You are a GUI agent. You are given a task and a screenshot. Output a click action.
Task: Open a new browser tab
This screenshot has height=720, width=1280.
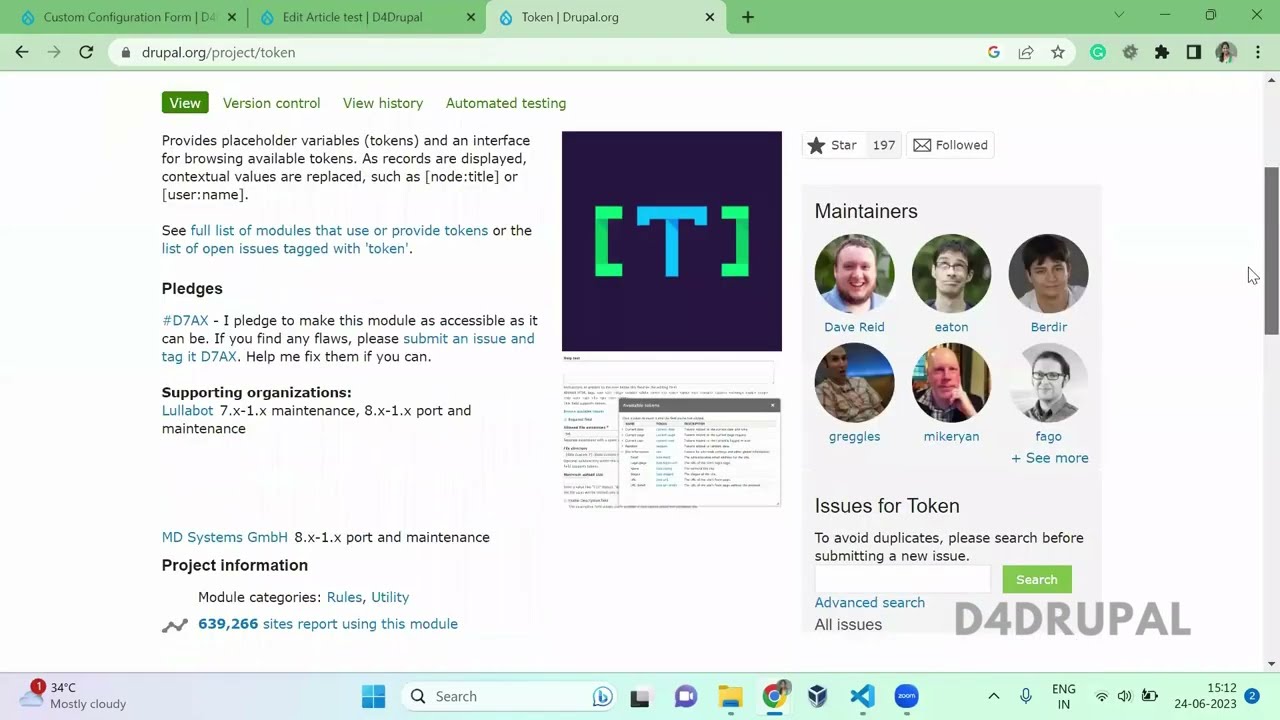[748, 17]
